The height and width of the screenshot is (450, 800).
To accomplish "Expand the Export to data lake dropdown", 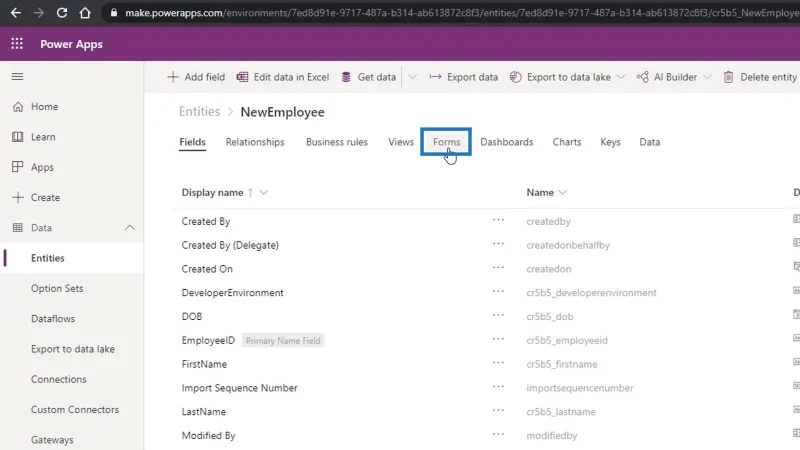I will 620,77.
